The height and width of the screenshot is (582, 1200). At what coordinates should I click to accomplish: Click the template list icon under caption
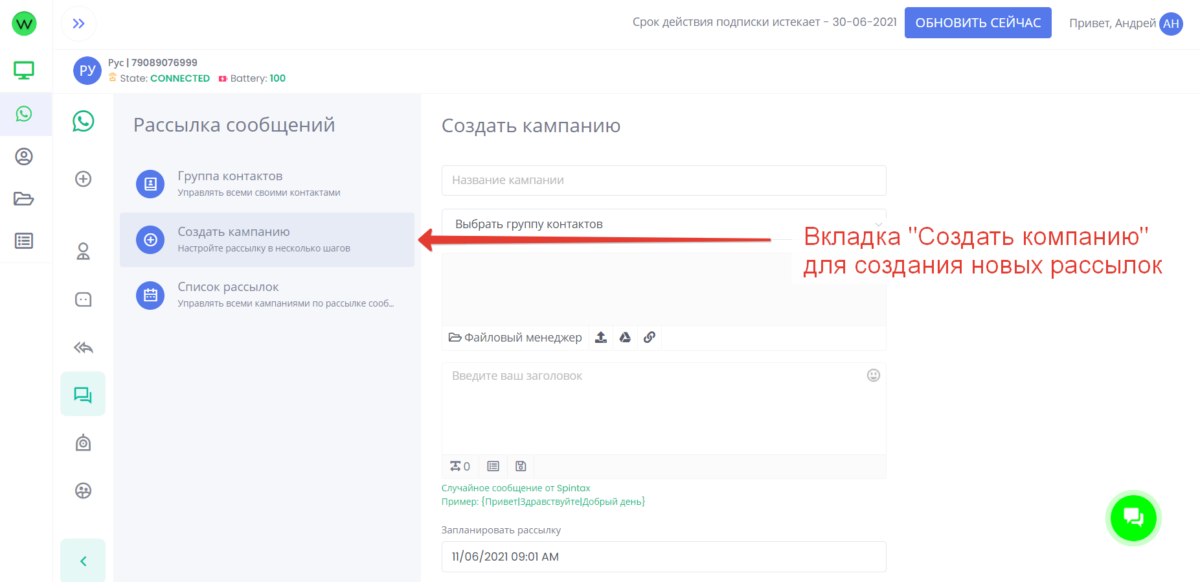point(493,466)
